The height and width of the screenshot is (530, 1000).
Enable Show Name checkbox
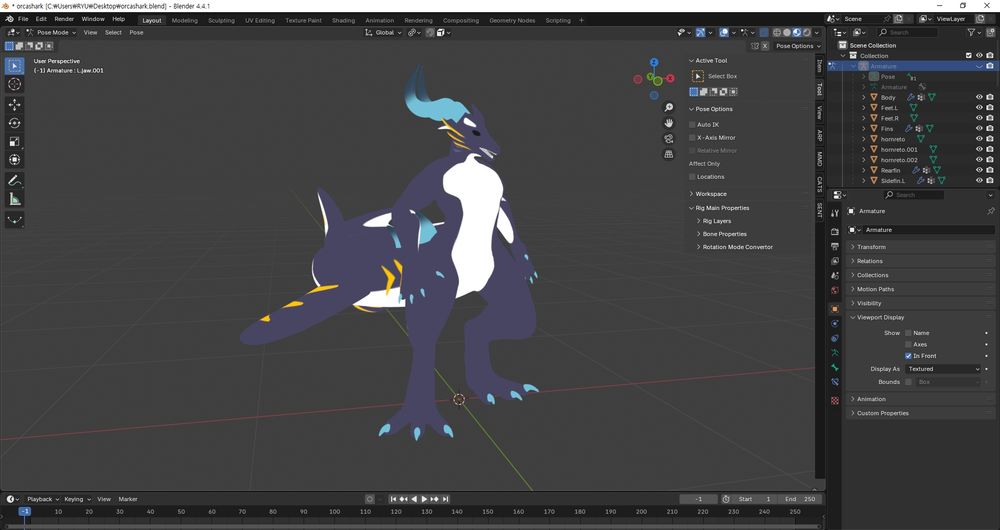tap(908, 333)
